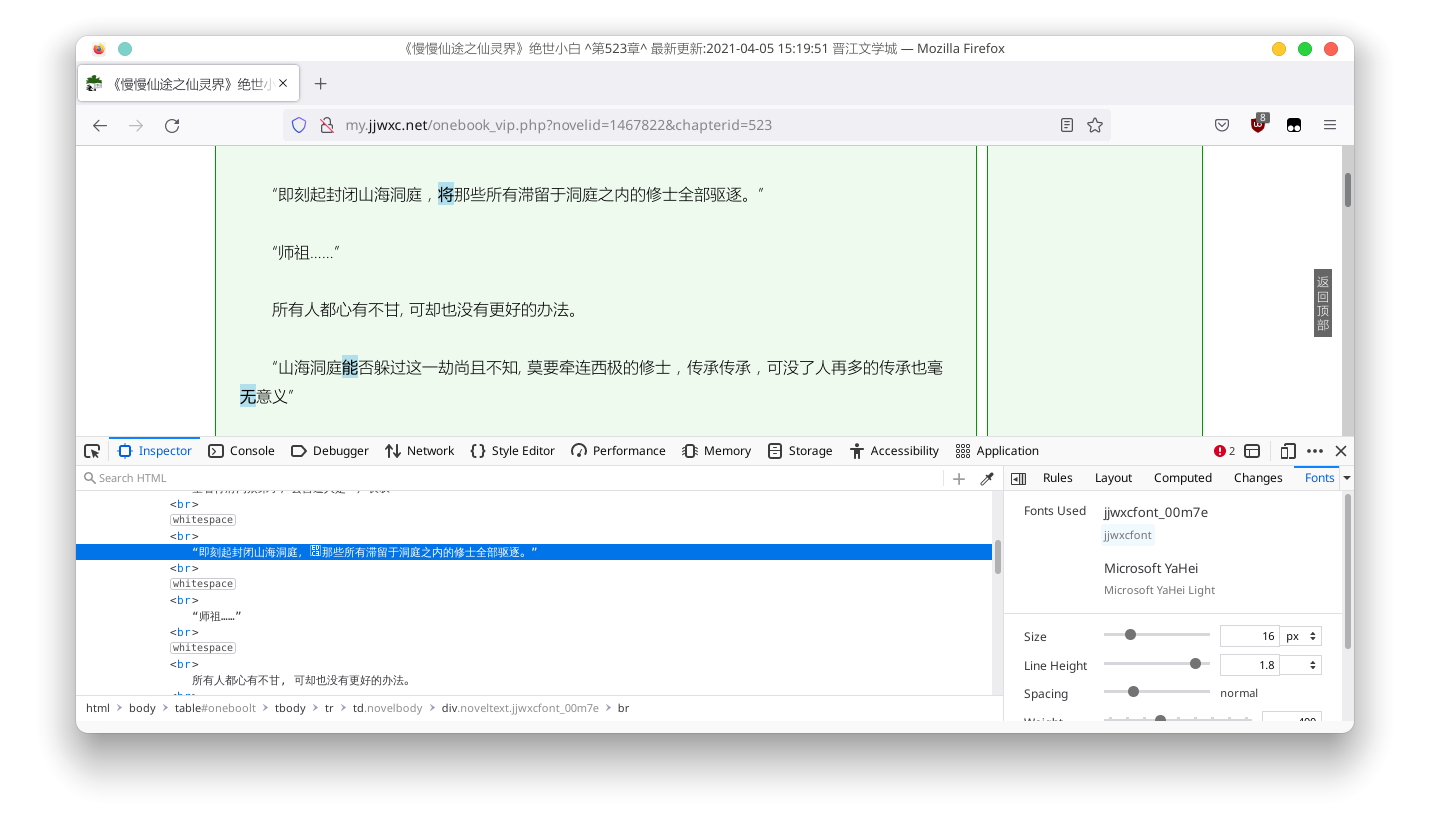1430x819 pixels.
Task: Bookmark this page with the star icon
Action: (1095, 125)
